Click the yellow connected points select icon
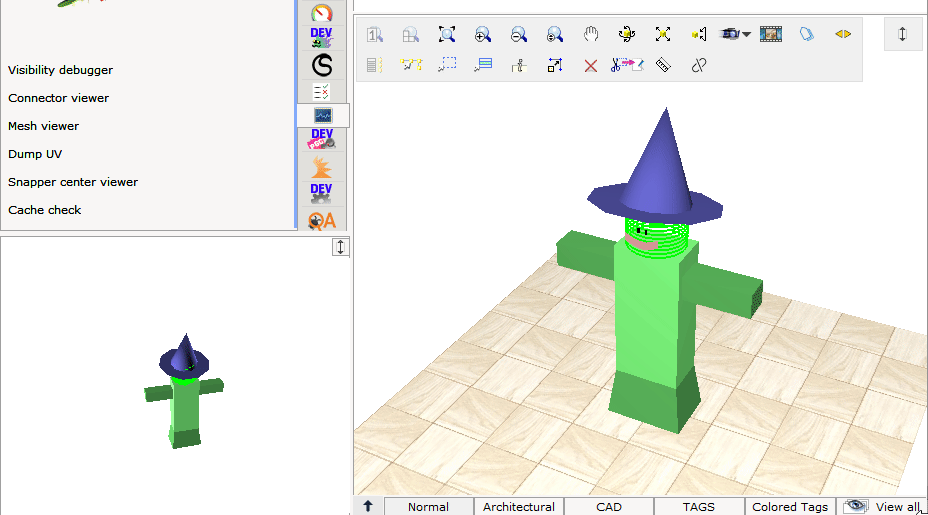The width and height of the screenshot is (928, 515). pos(411,65)
